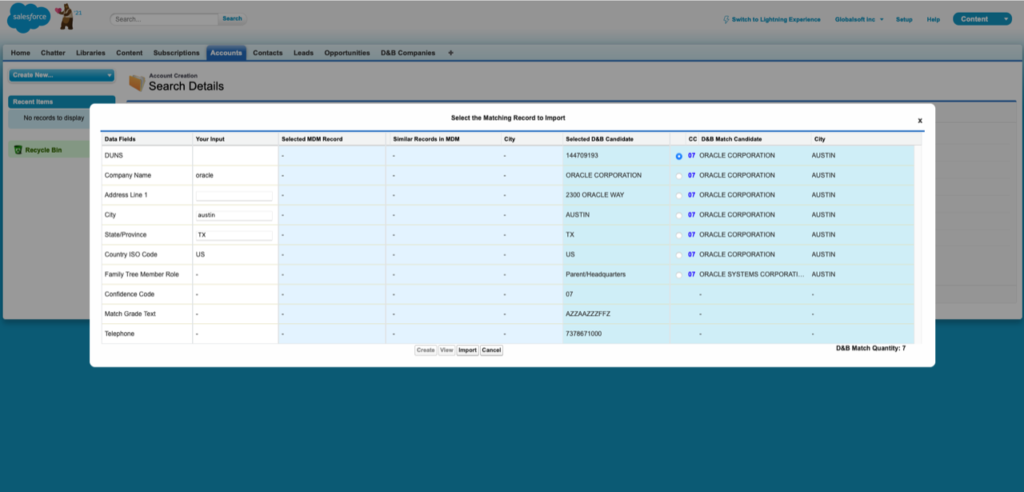Click the Data Fields column header
The height and width of the screenshot is (492, 1024).
pos(147,139)
